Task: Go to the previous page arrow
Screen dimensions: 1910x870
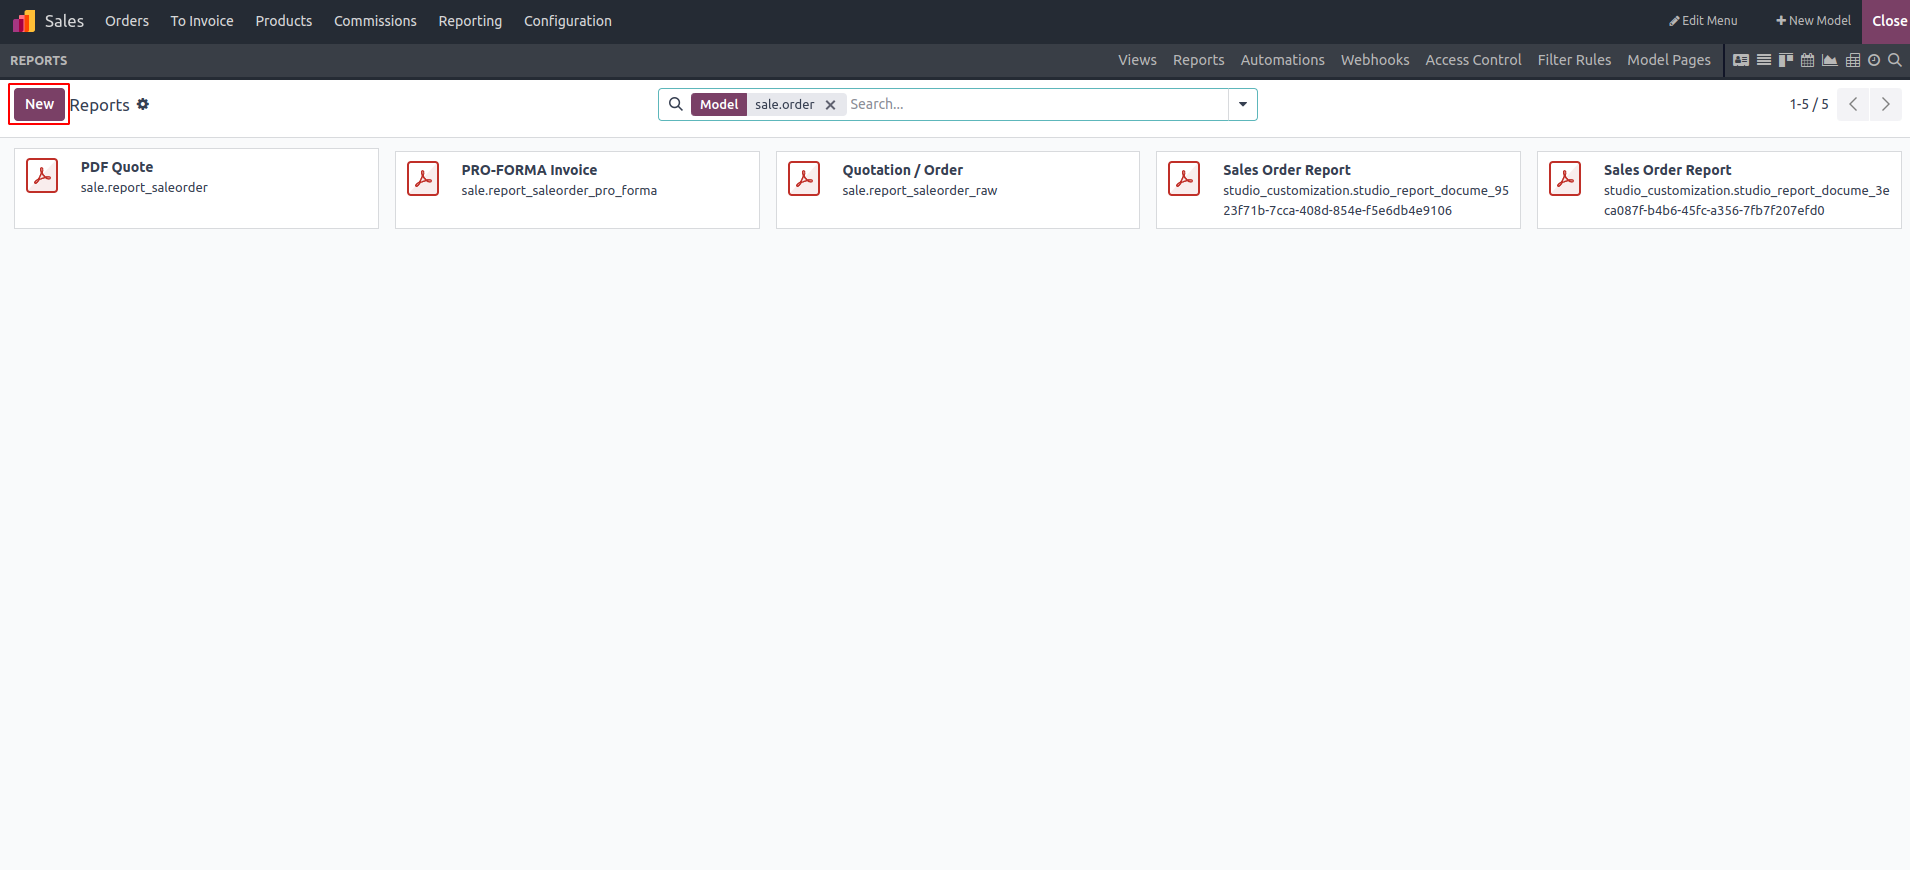Action: [x=1853, y=104]
